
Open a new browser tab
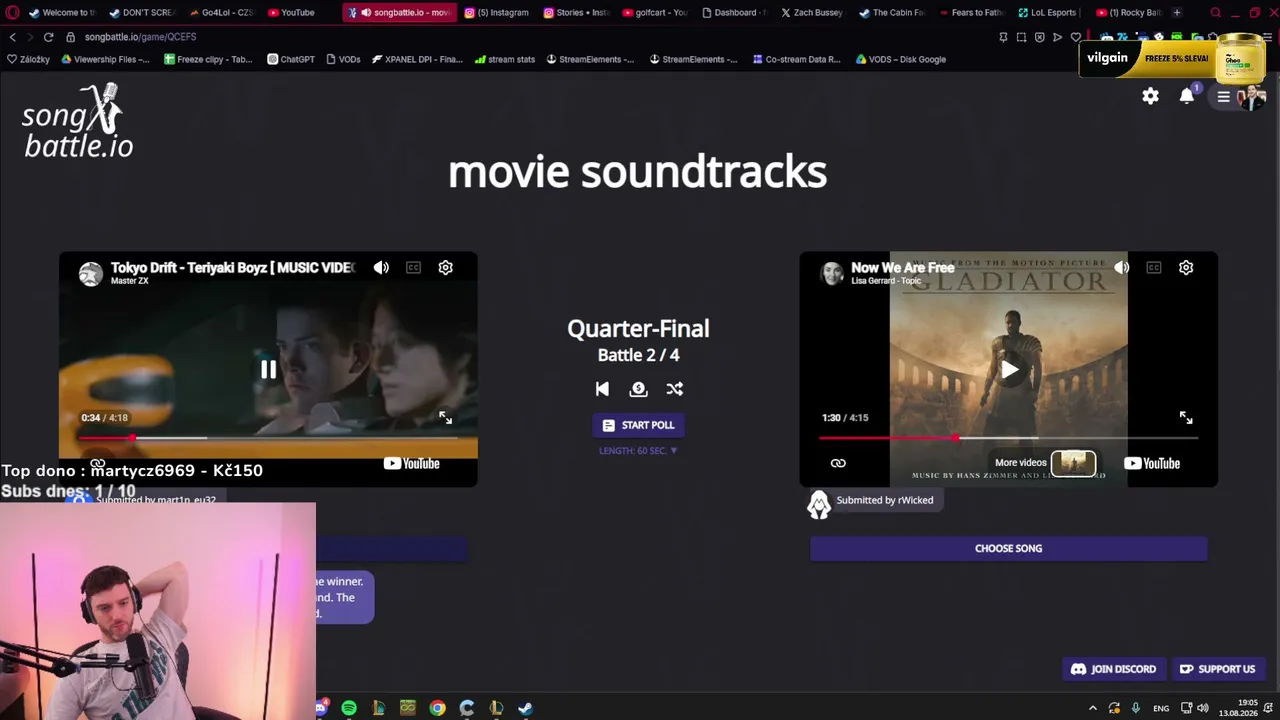(x=1176, y=13)
